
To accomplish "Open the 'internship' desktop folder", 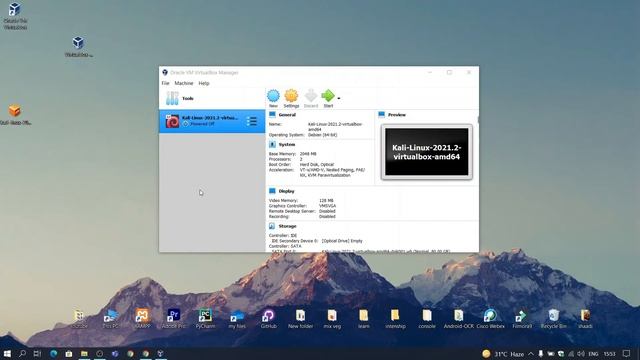I will 395,318.
